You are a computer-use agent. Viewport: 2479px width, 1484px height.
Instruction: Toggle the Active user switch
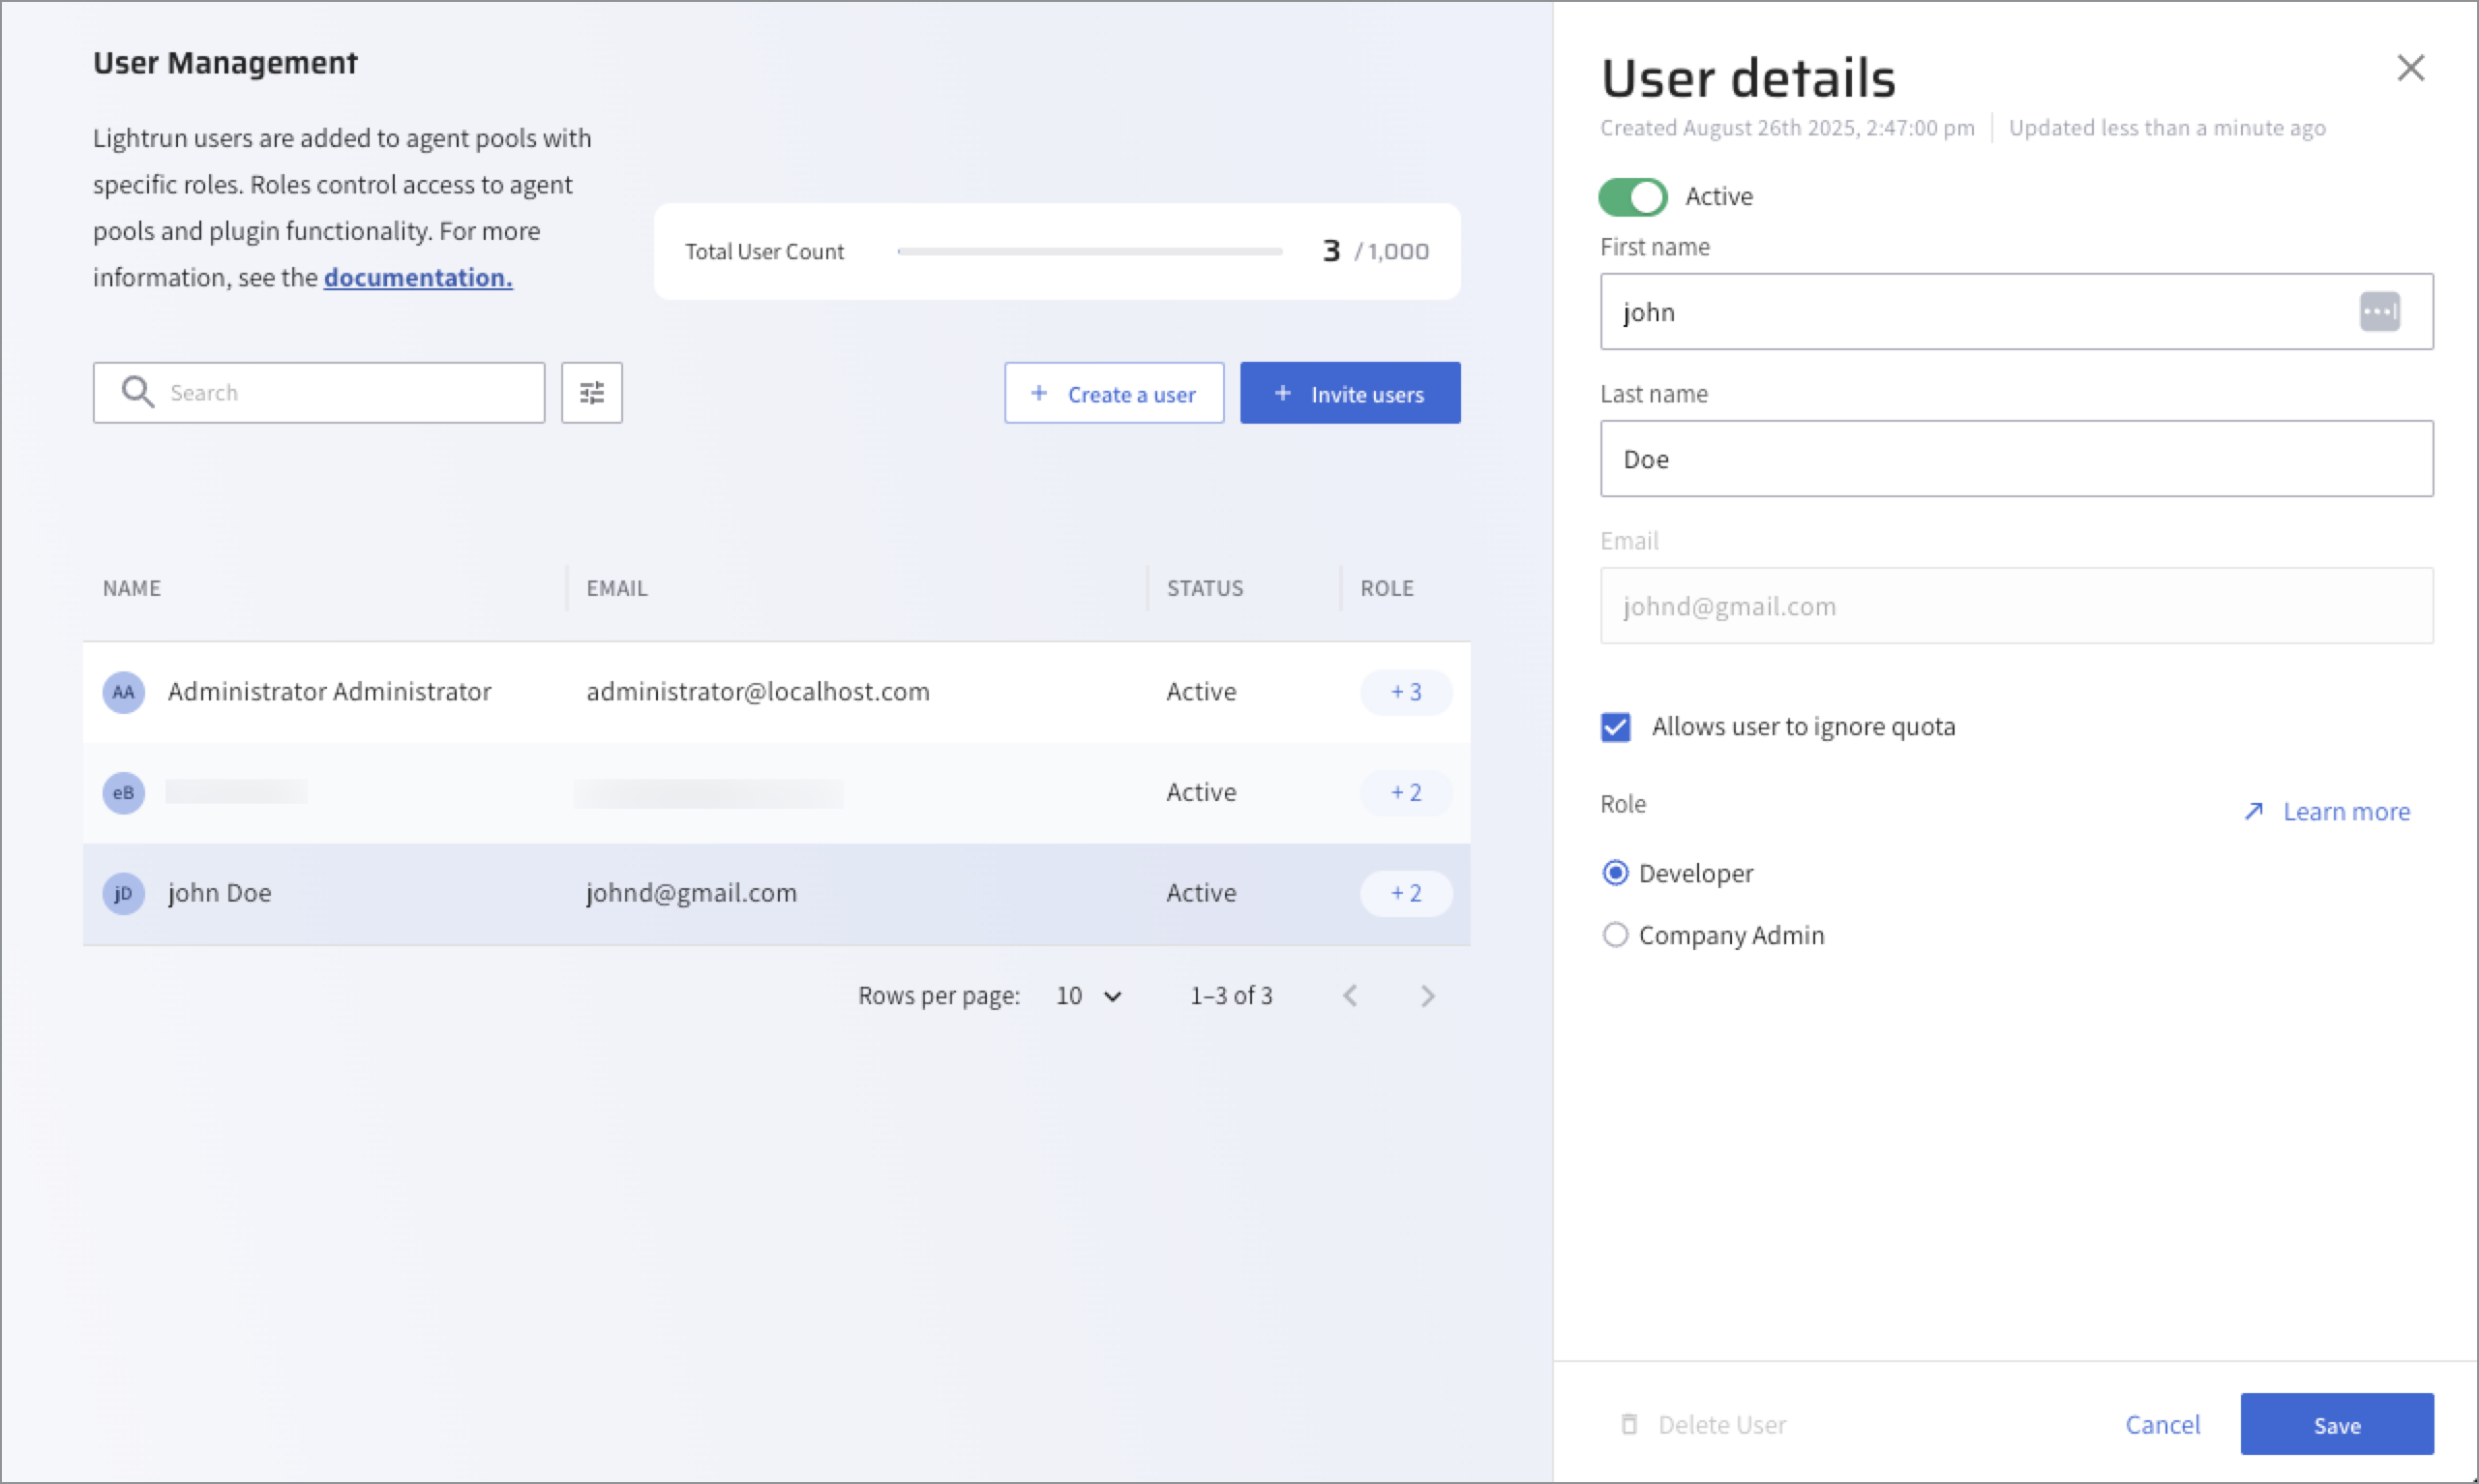pos(1632,197)
